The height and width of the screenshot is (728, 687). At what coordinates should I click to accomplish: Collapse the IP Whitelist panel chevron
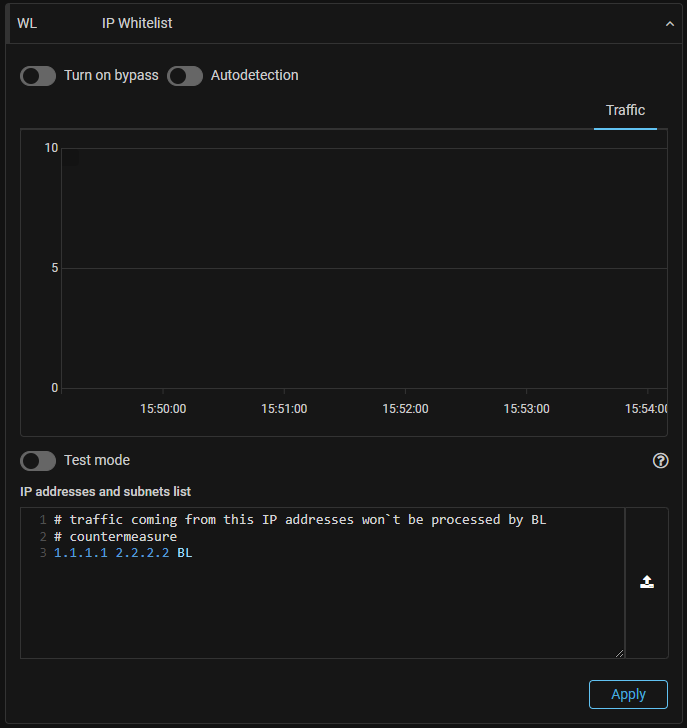click(x=669, y=24)
